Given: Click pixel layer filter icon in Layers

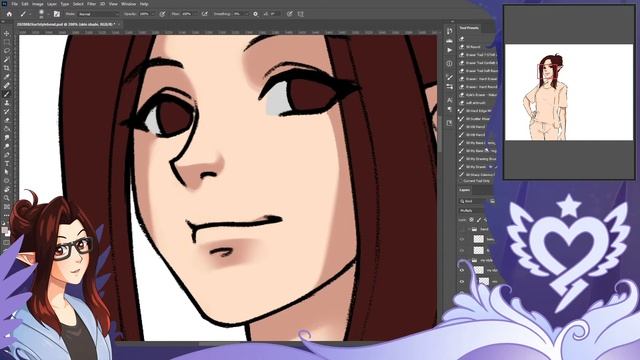Looking at the screenshot, I should pos(492,201).
